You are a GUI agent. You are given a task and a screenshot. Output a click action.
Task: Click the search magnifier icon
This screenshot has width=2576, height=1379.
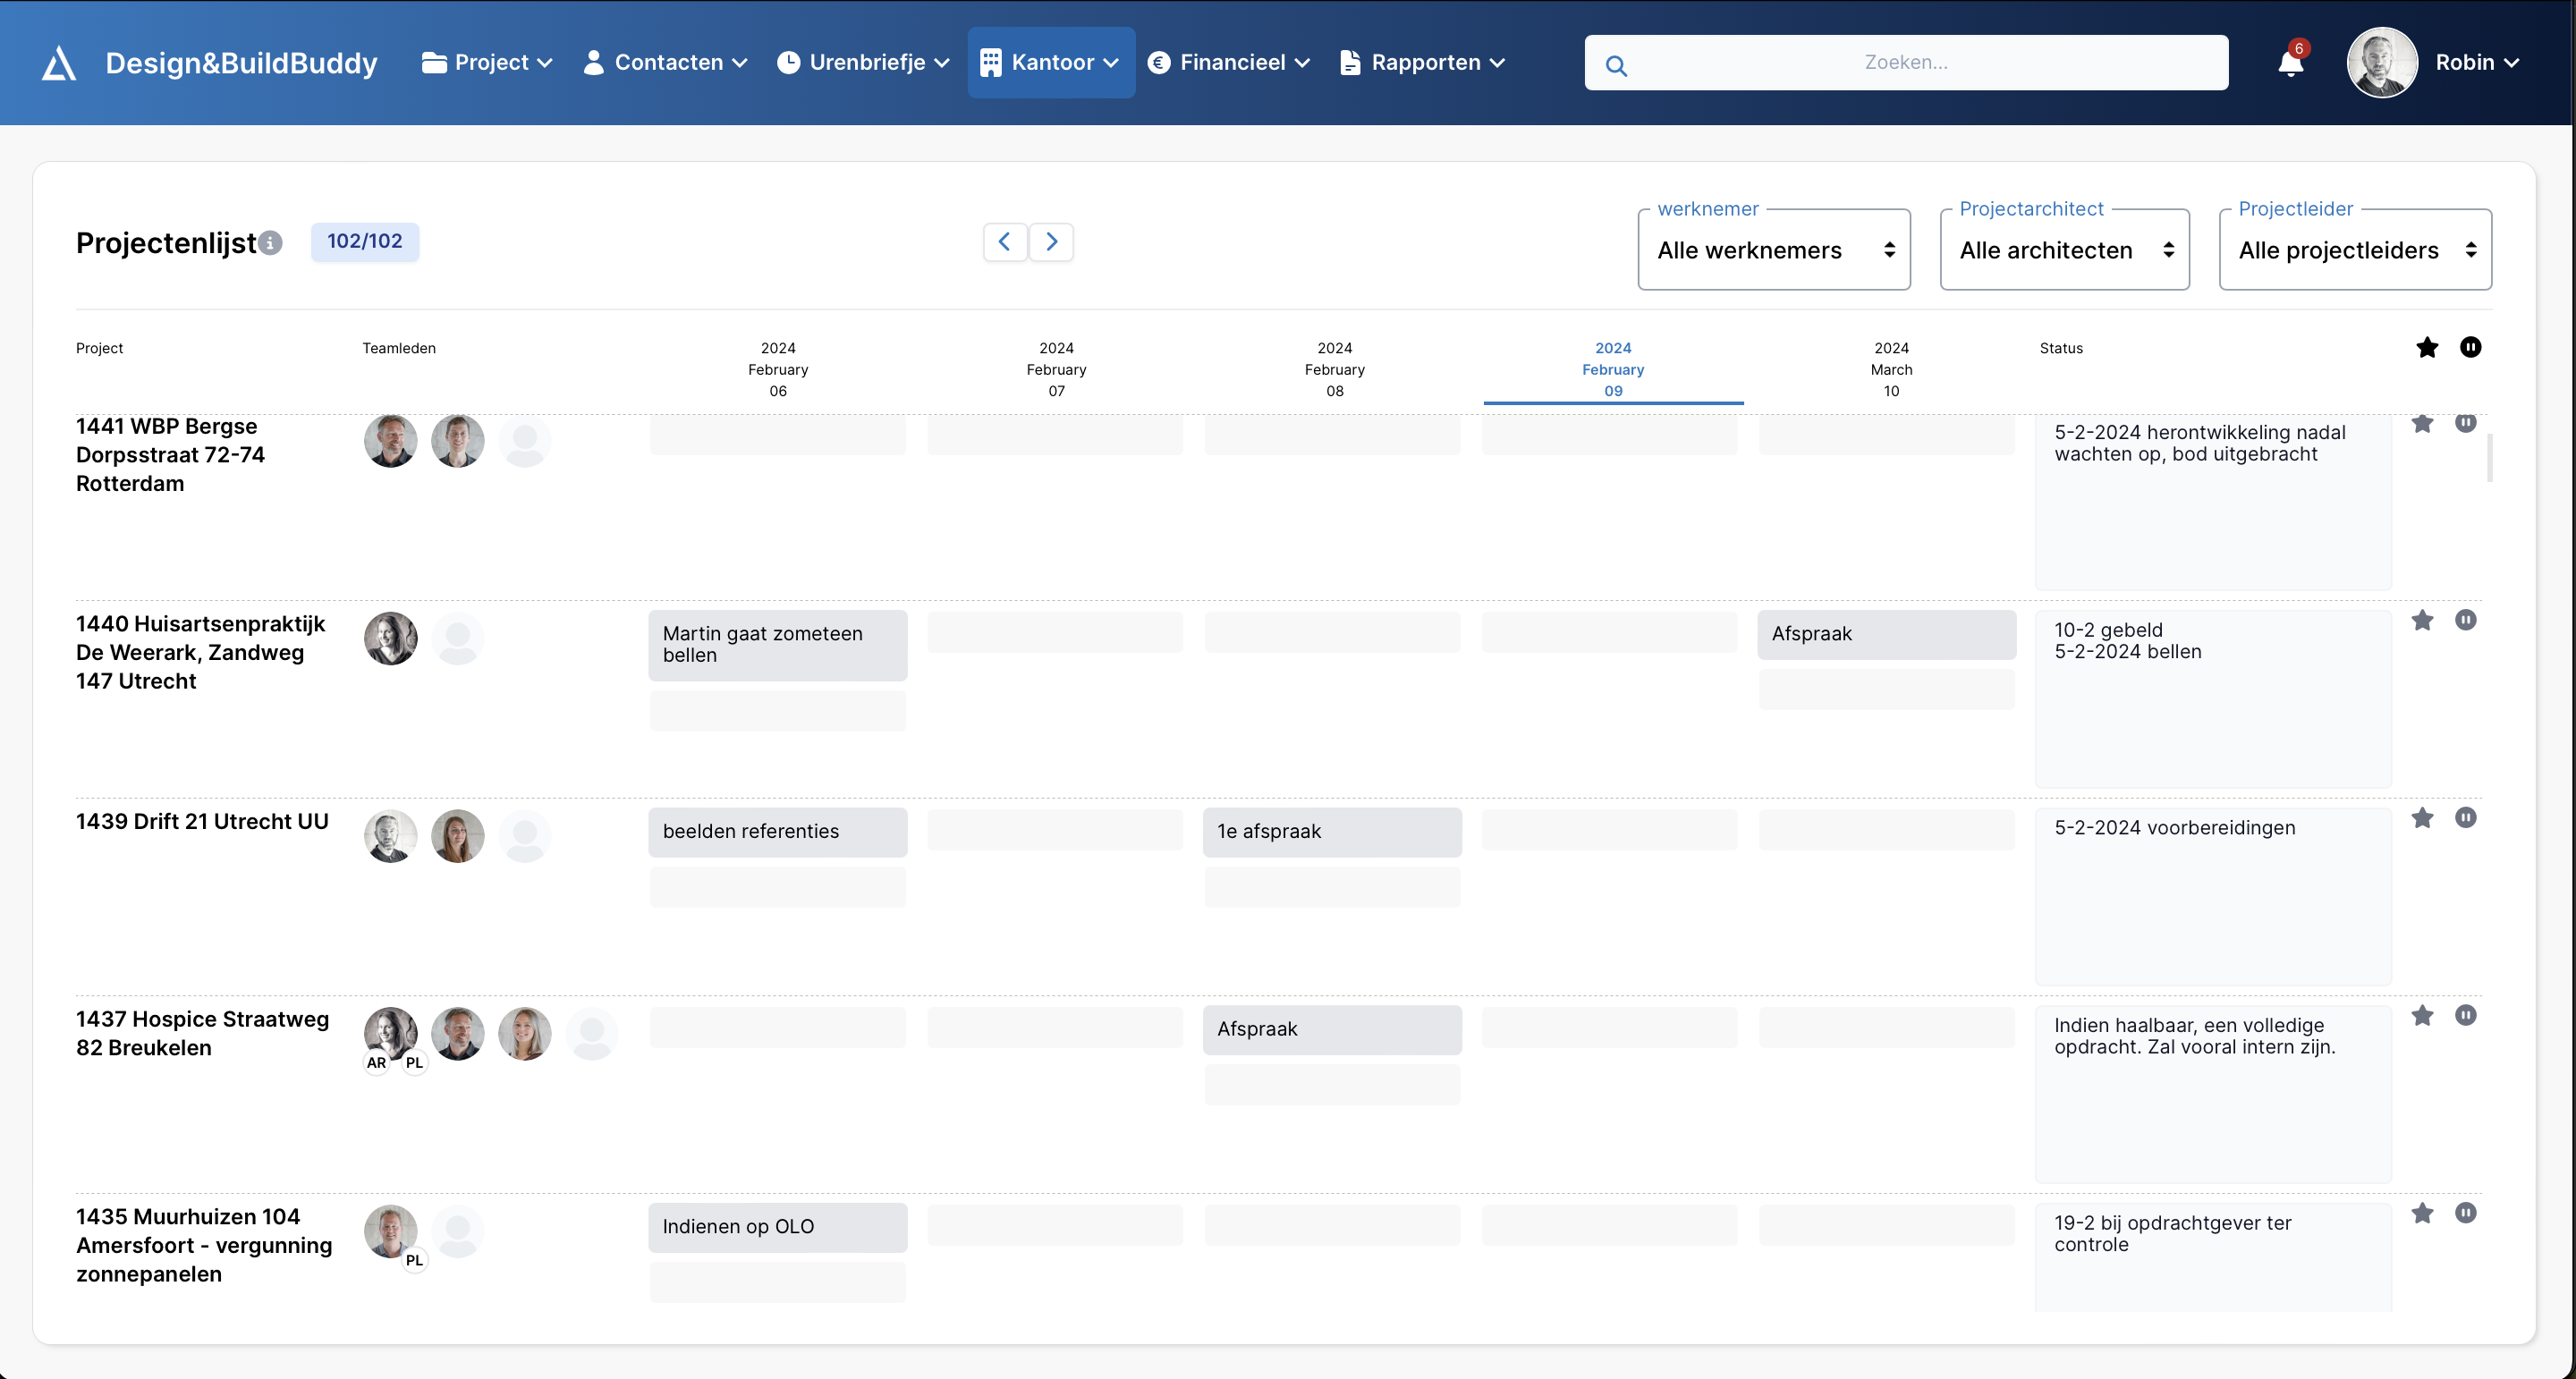click(x=1616, y=66)
